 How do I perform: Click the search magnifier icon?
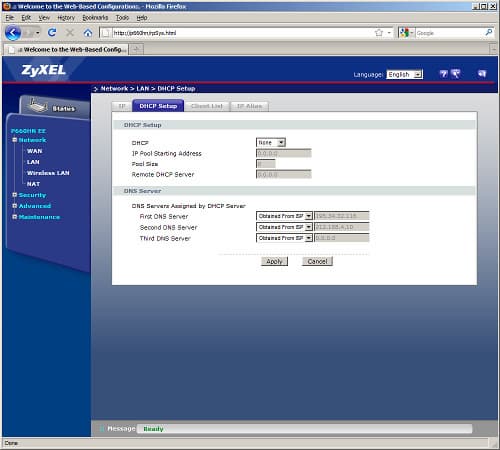pyautogui.click(x=489, y=32)
